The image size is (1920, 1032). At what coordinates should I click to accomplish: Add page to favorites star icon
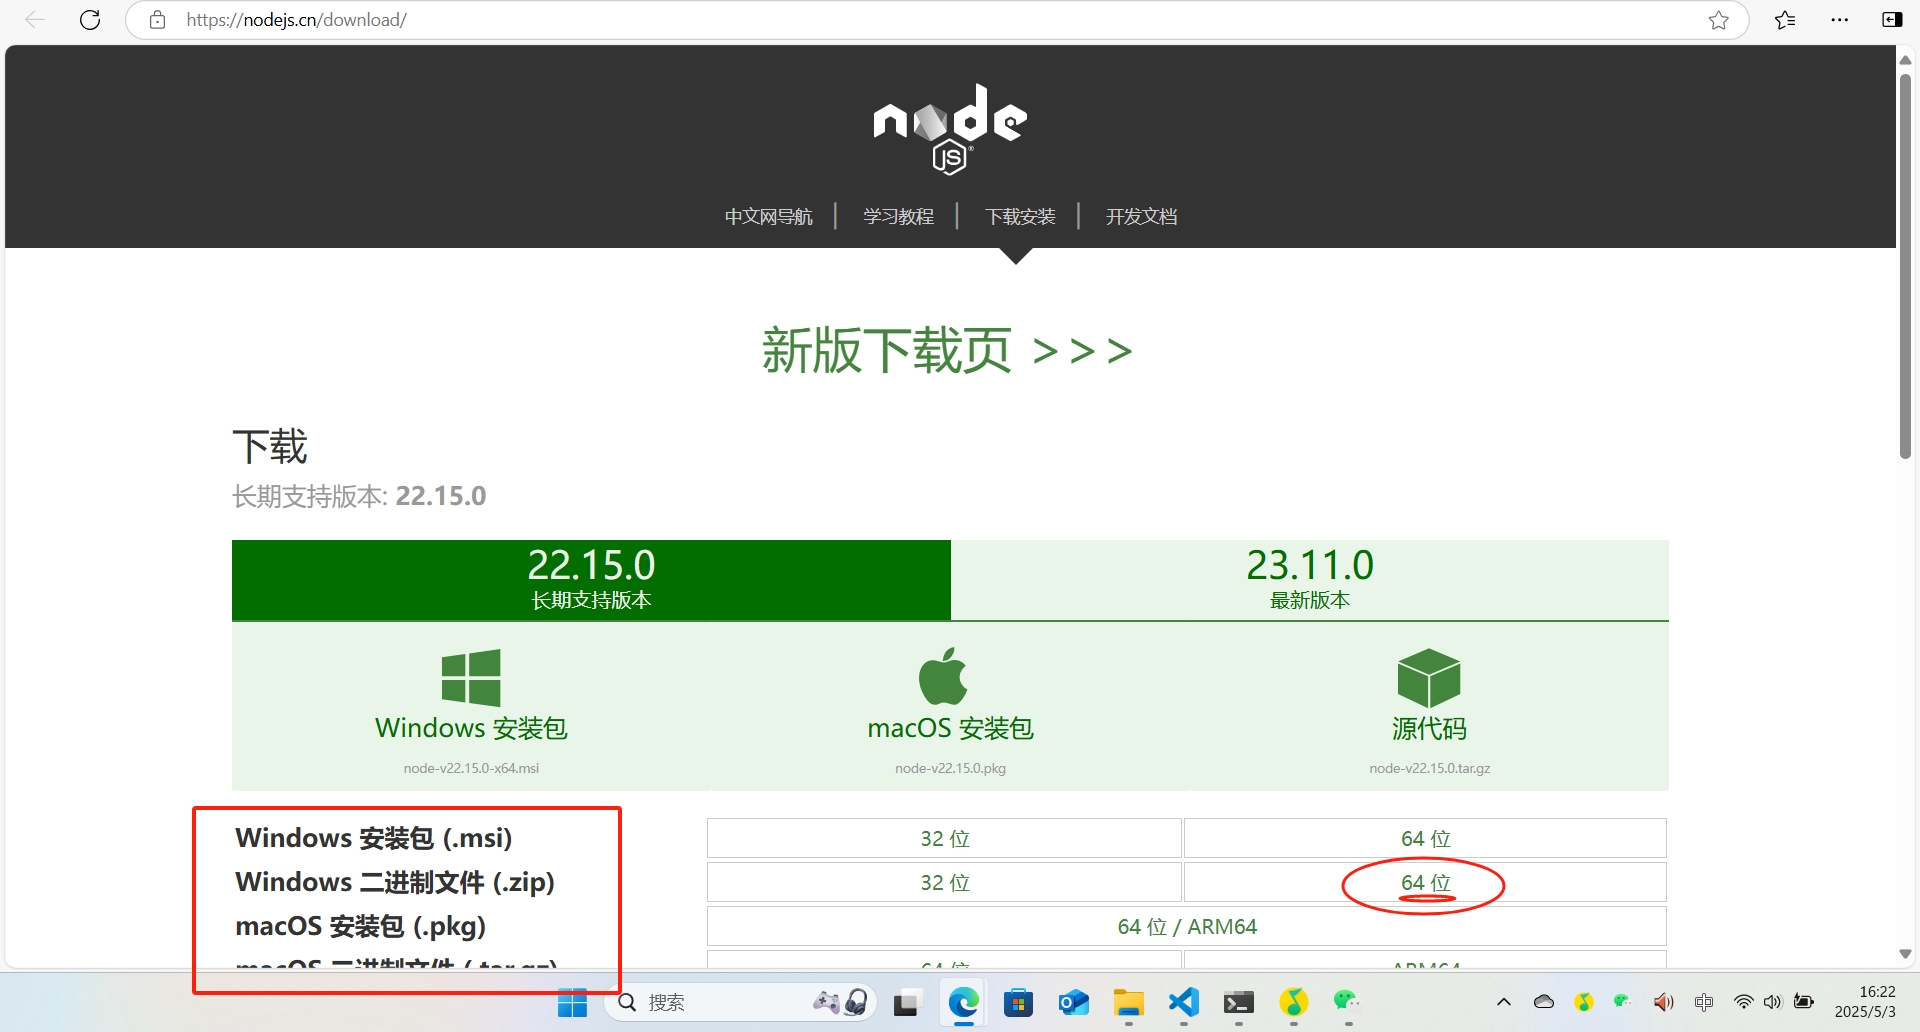pos(1718,20)
